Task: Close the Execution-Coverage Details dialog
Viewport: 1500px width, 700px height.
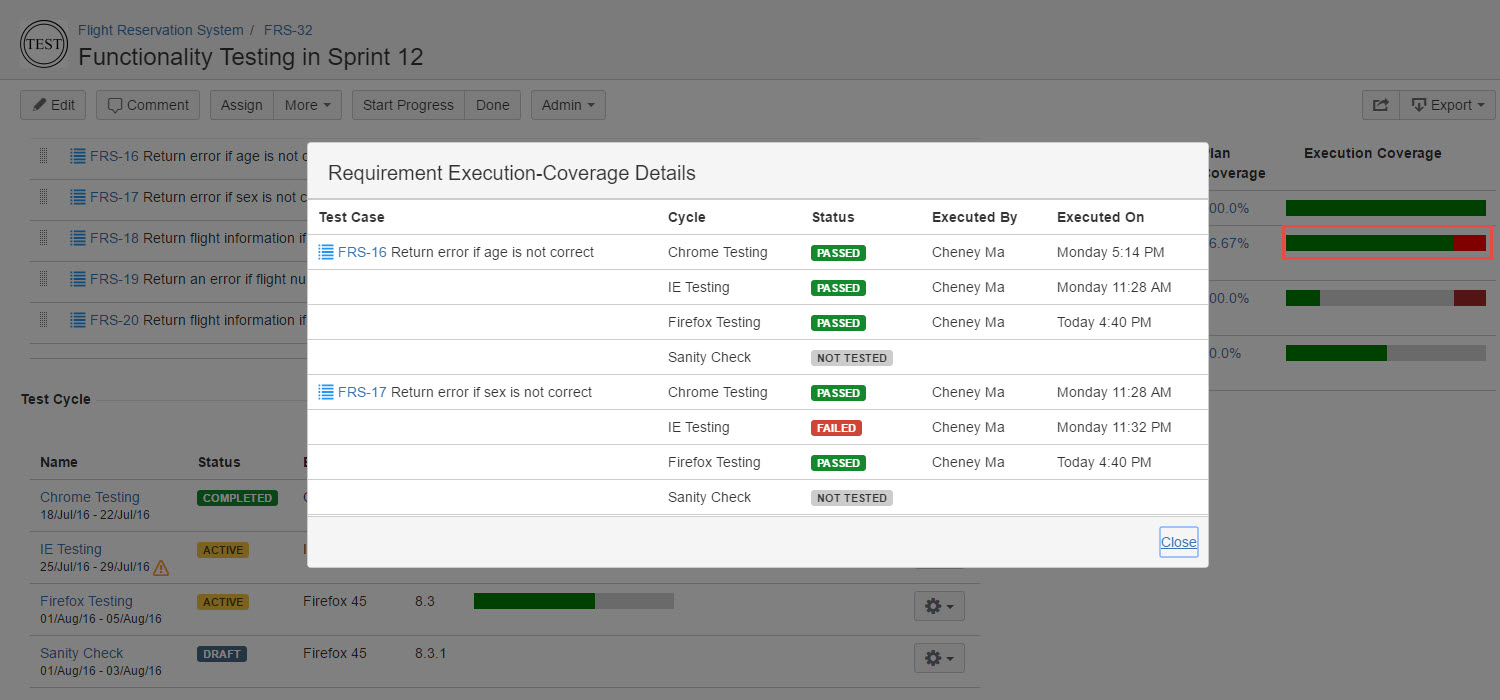Action: coord(1178,542)
